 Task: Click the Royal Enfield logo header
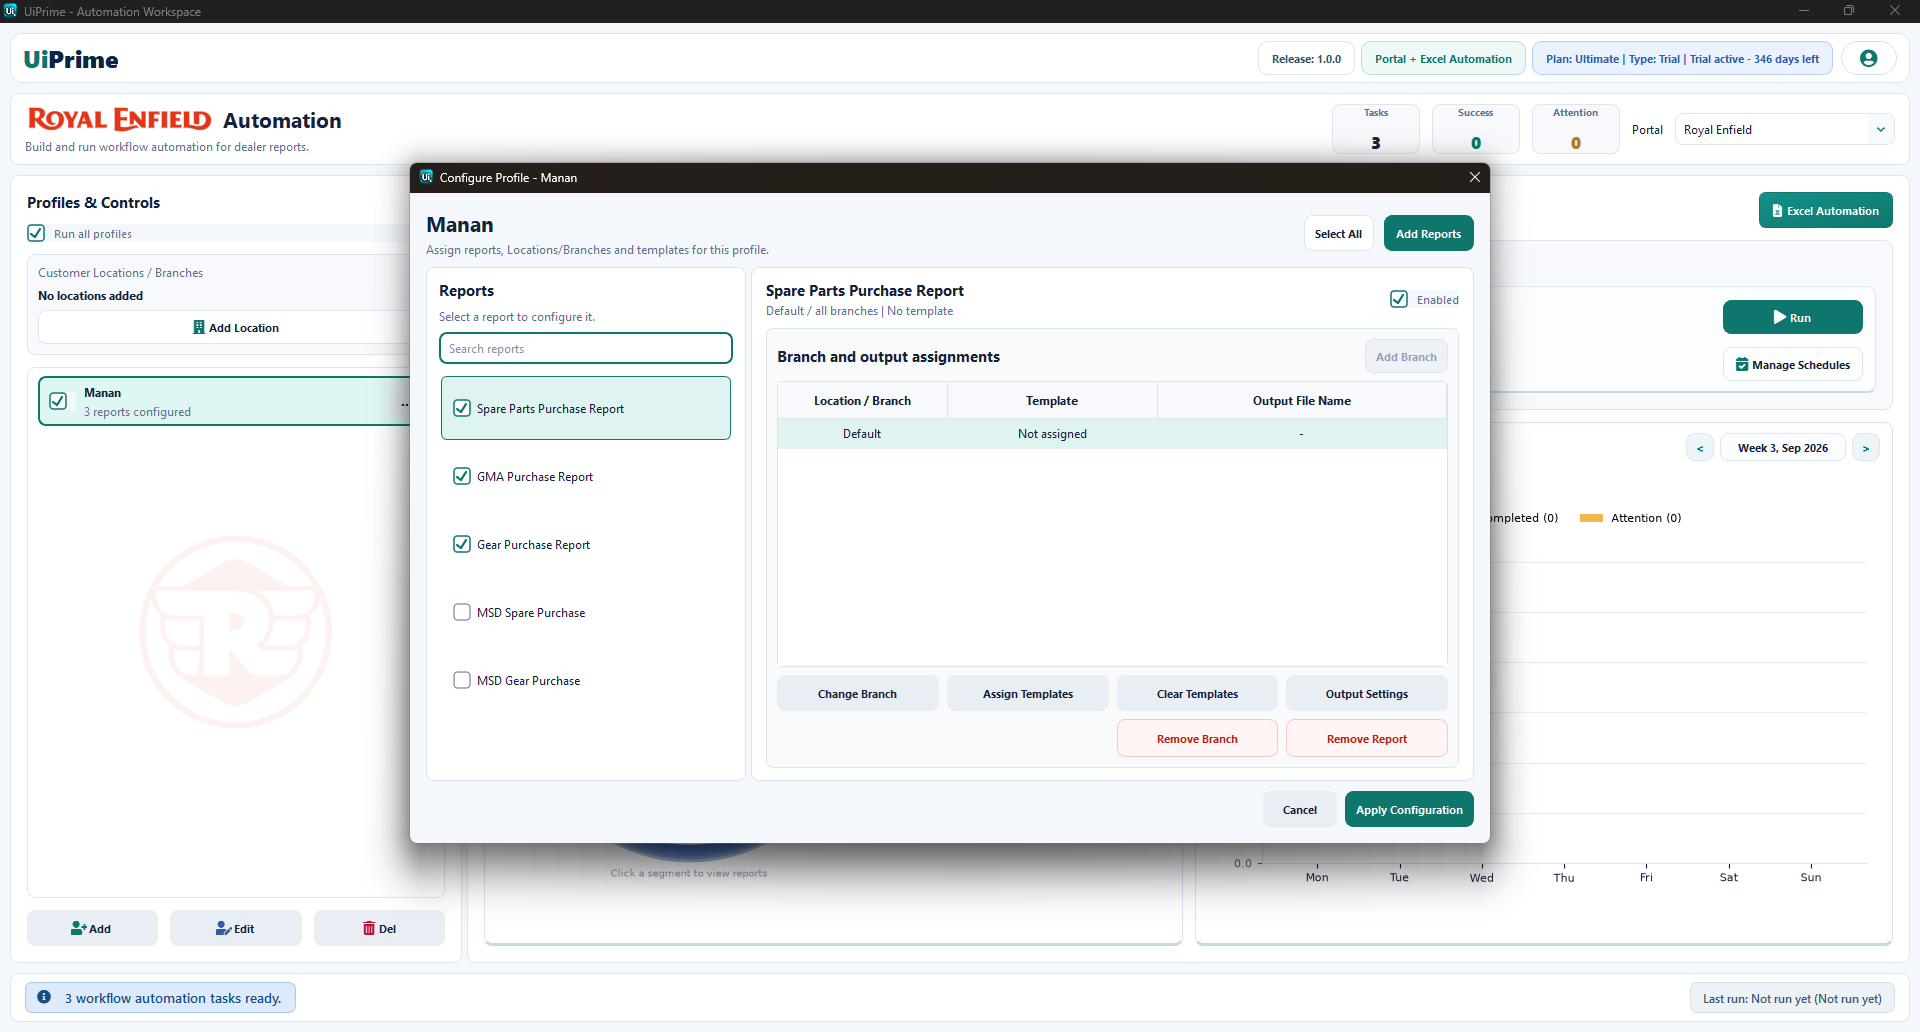(119, 119)
